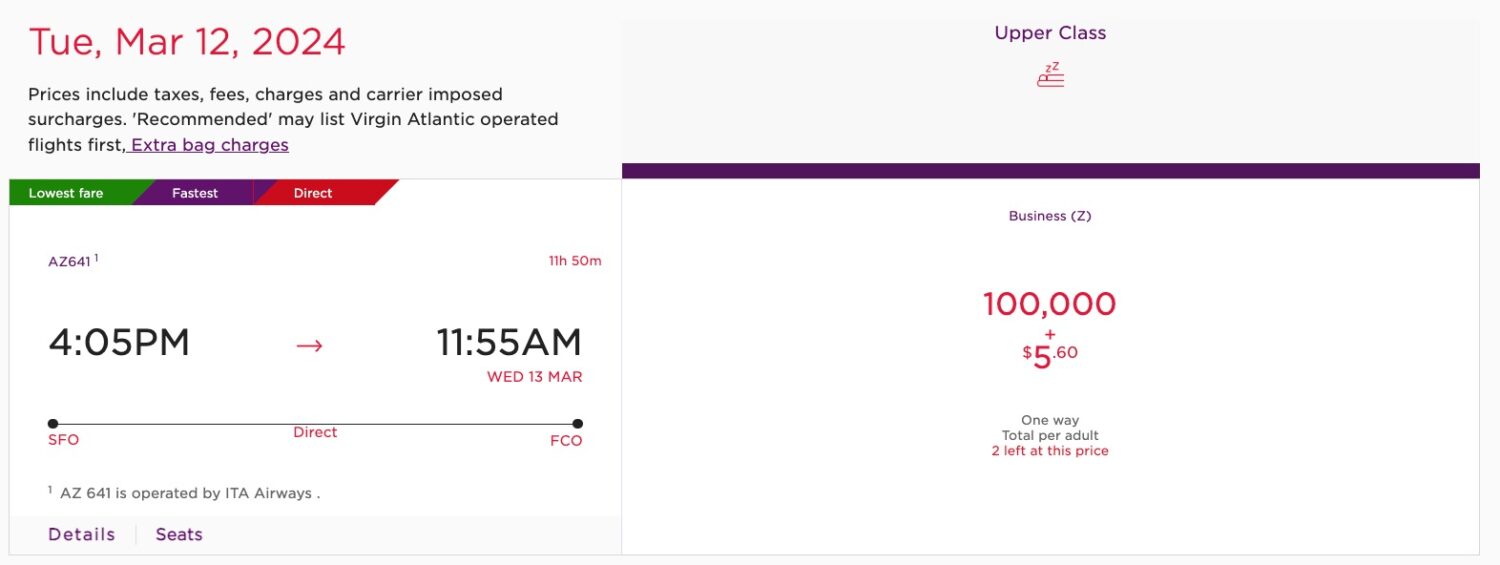Click the Direct label on route line
Screen dimensions: 1500x565
(x=315, y=432)
